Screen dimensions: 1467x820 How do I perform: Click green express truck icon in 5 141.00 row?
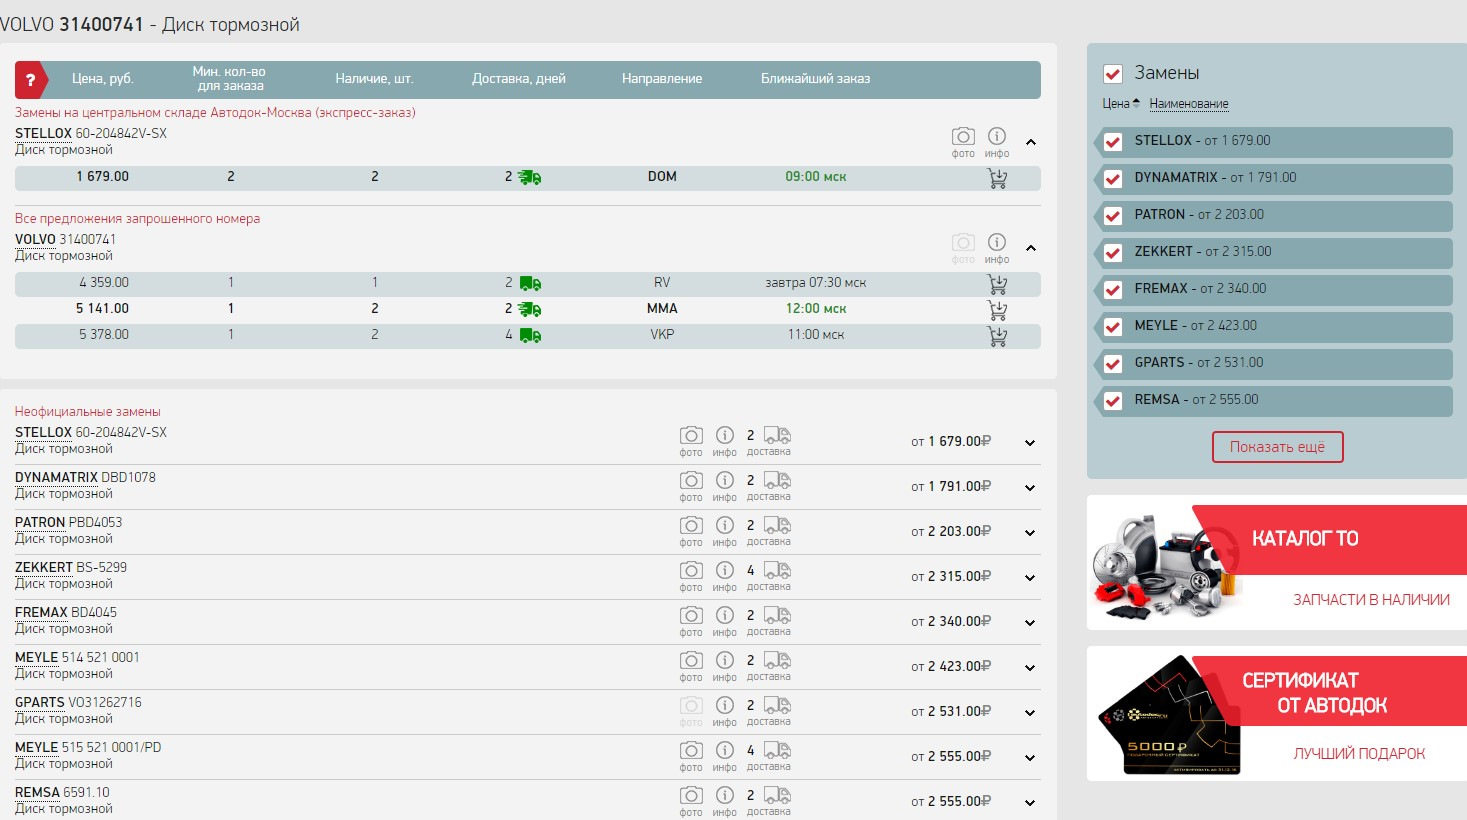(x=530, y=310)
